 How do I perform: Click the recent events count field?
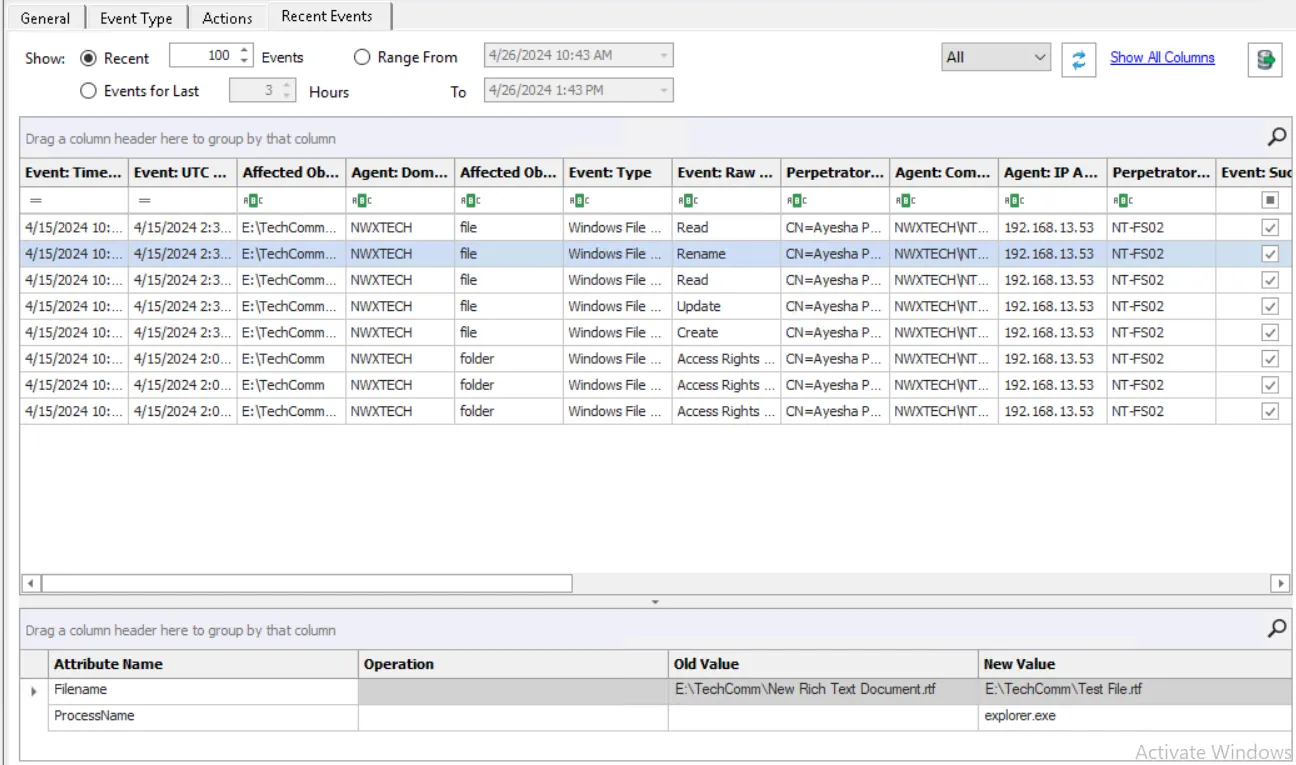[204, 56]
